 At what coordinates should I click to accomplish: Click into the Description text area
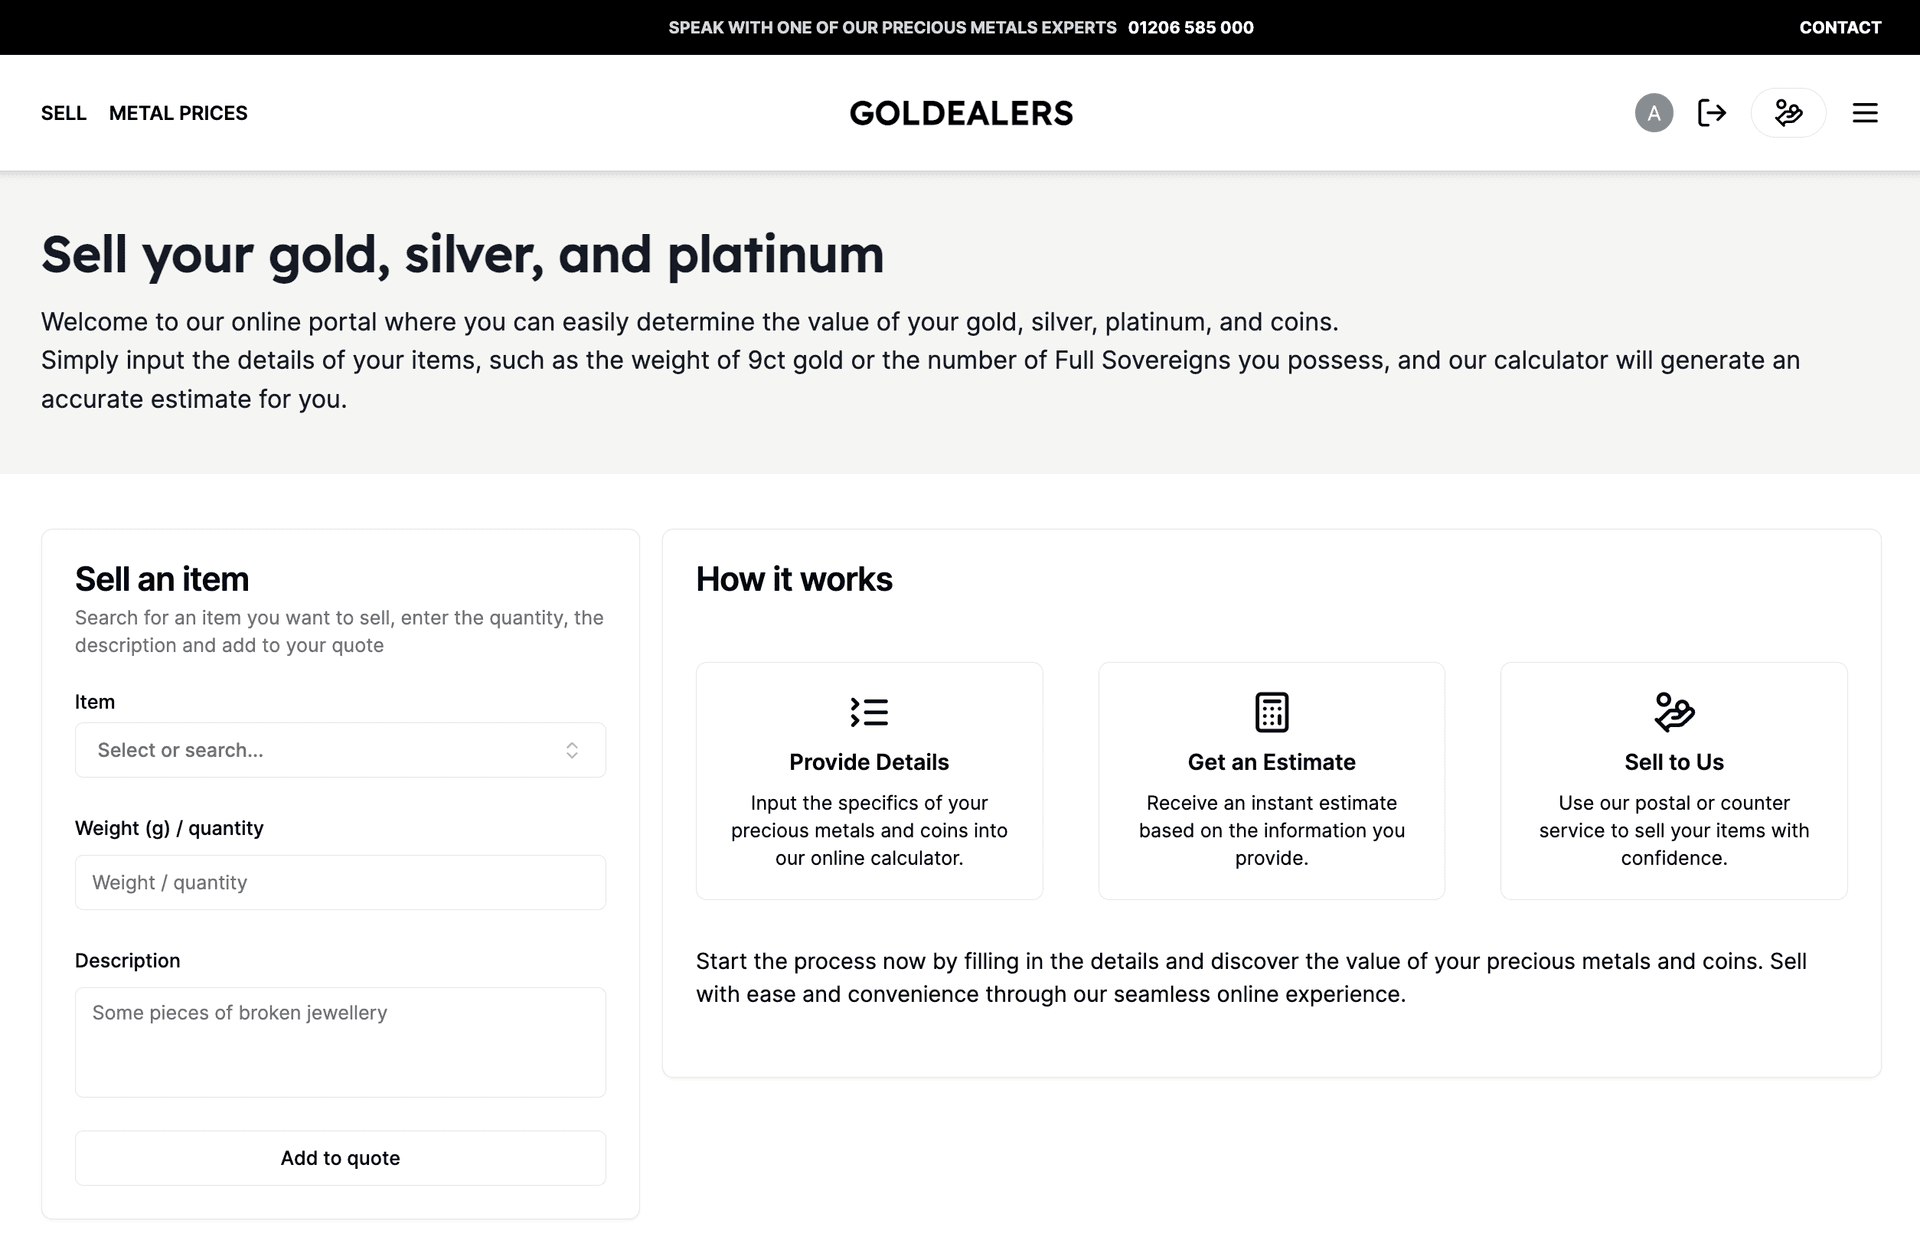coord(340,1042)
